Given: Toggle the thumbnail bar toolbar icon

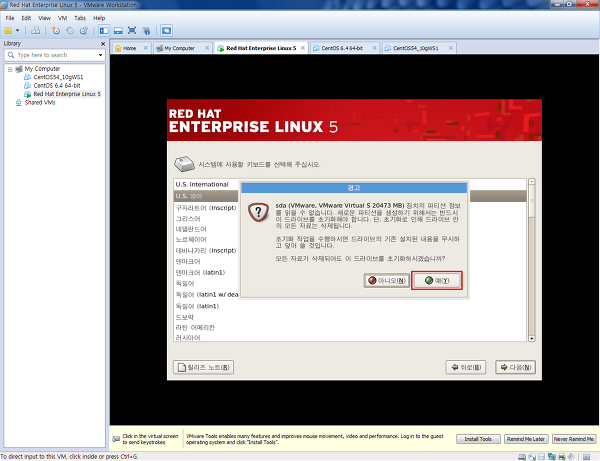Looking at the screenshot, I should click(118, 30).
